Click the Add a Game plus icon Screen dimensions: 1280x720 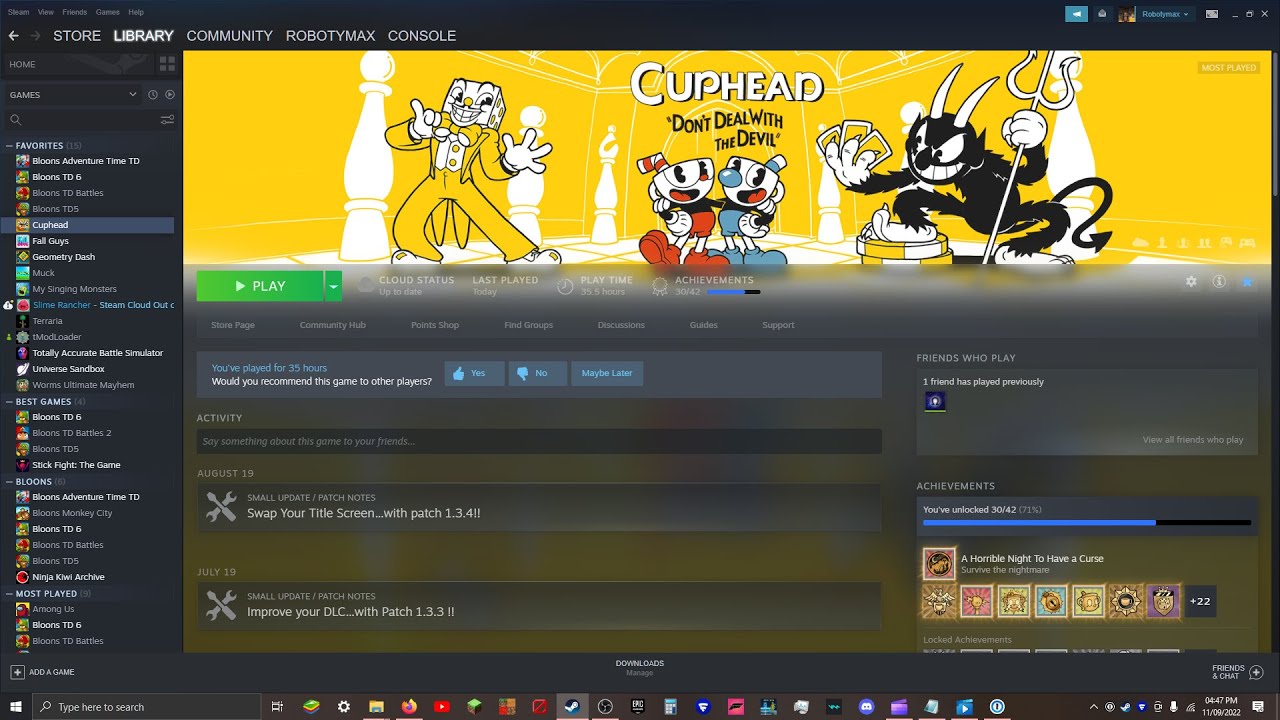coord(17,672)
